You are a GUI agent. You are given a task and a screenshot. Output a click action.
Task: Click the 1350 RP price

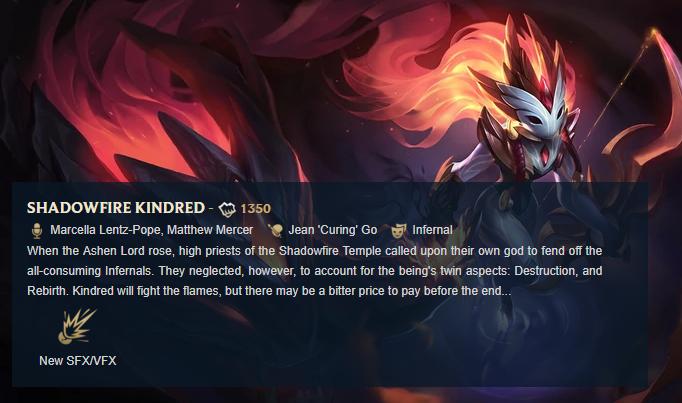click(x=255, y=209)
